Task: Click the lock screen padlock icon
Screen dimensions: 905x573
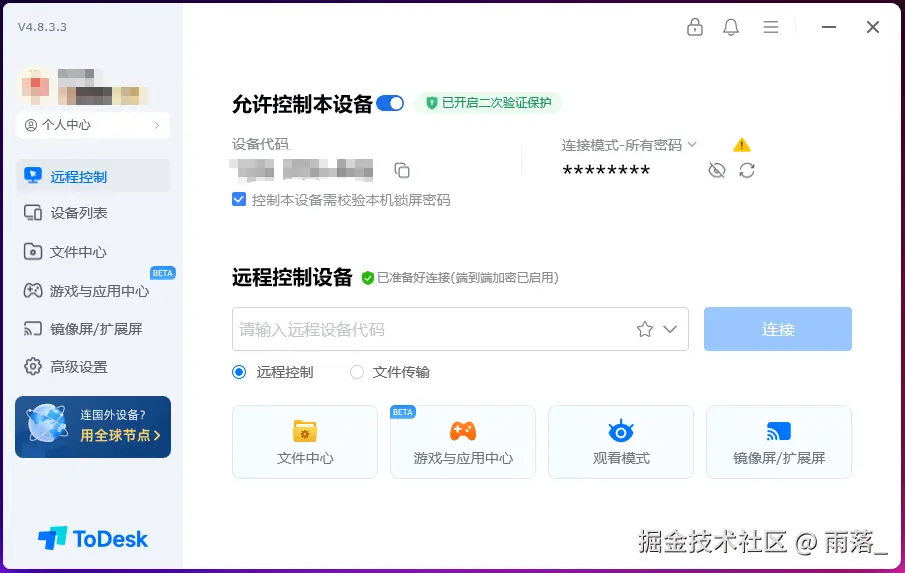Action: (695, 27)
